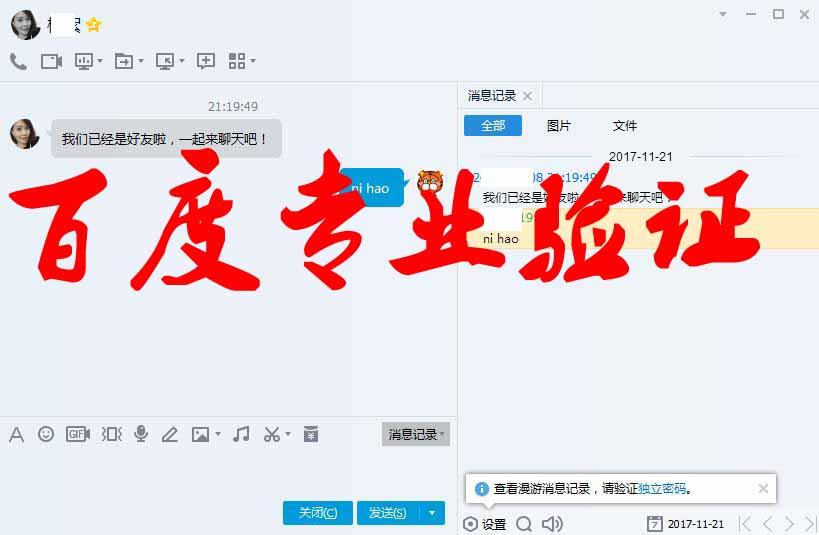Image resolution: width=819 pixels, height=535 pixels.
Task: Send a window shake
Action: coord(111,434)
